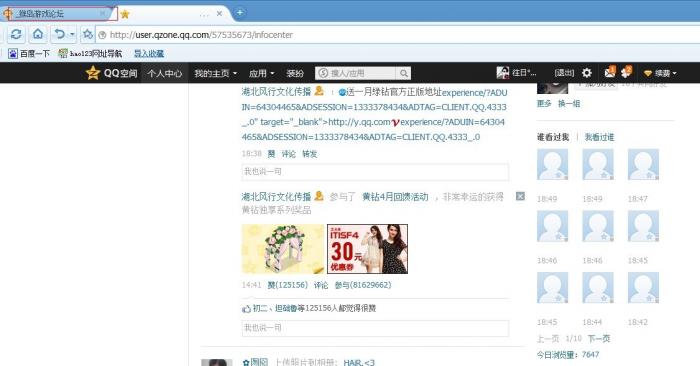700x366 pixels.
Task: Click 评论 on the 14:41 post
Action: 321,285
